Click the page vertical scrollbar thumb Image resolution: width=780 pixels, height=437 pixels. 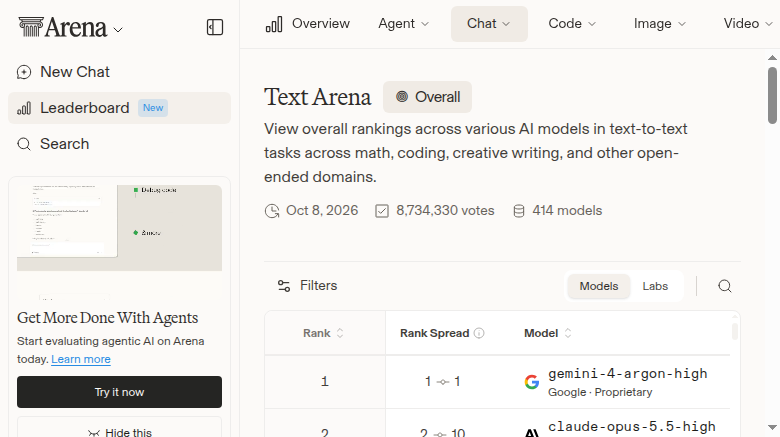(772, 96)
